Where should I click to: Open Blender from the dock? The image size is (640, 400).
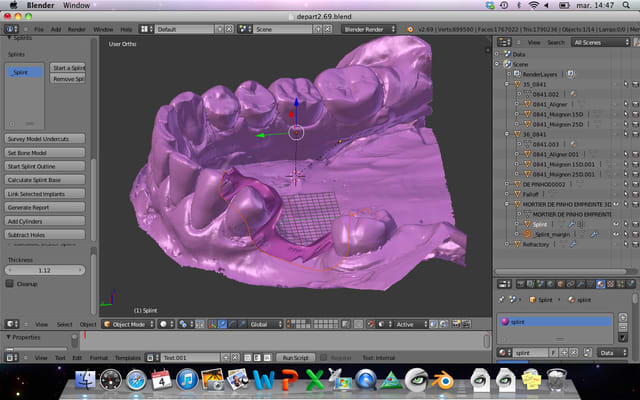click(442, 380)
